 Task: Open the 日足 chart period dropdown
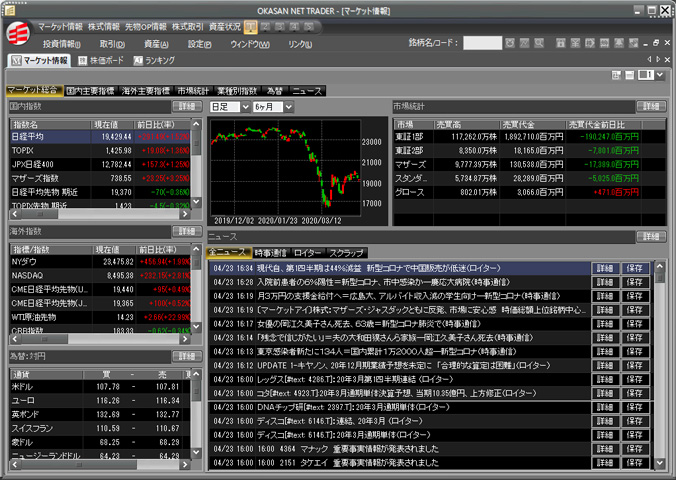(245, 106)
